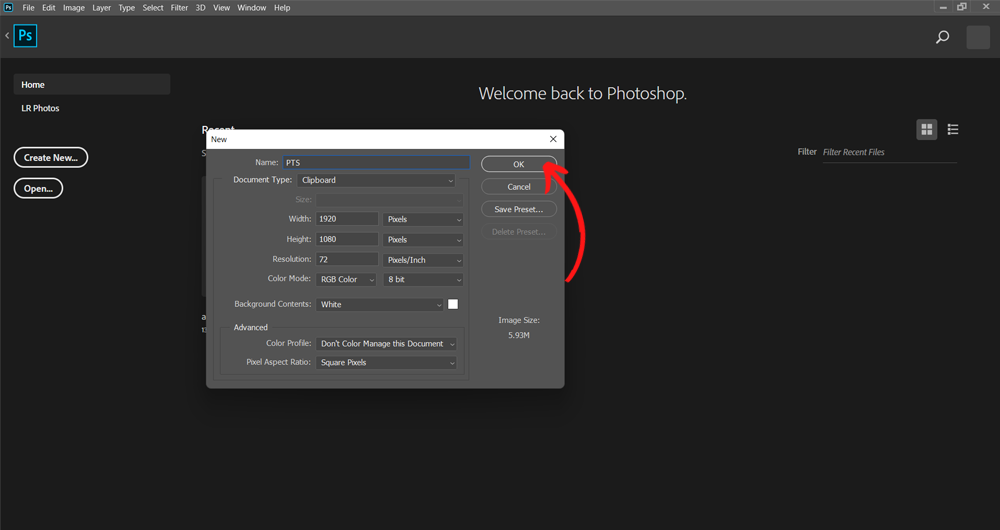
Task: Pick the white background color swatch
Action: (x=453, y=304)
